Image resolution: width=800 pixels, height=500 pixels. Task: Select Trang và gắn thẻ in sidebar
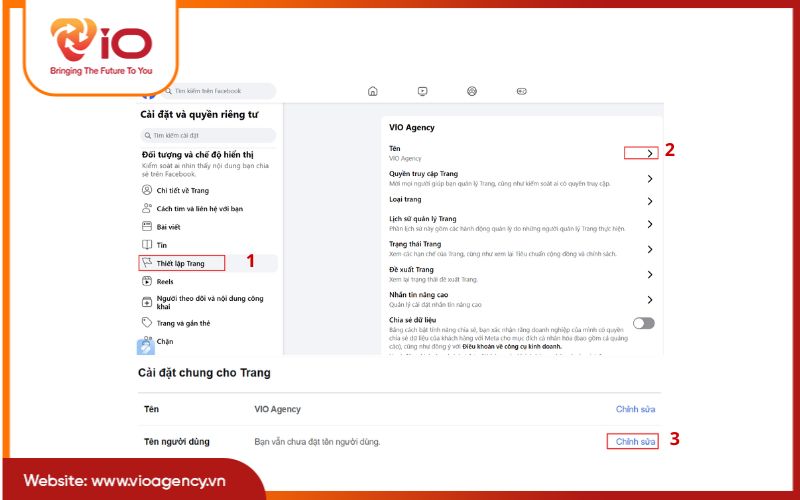coord(183,323)
